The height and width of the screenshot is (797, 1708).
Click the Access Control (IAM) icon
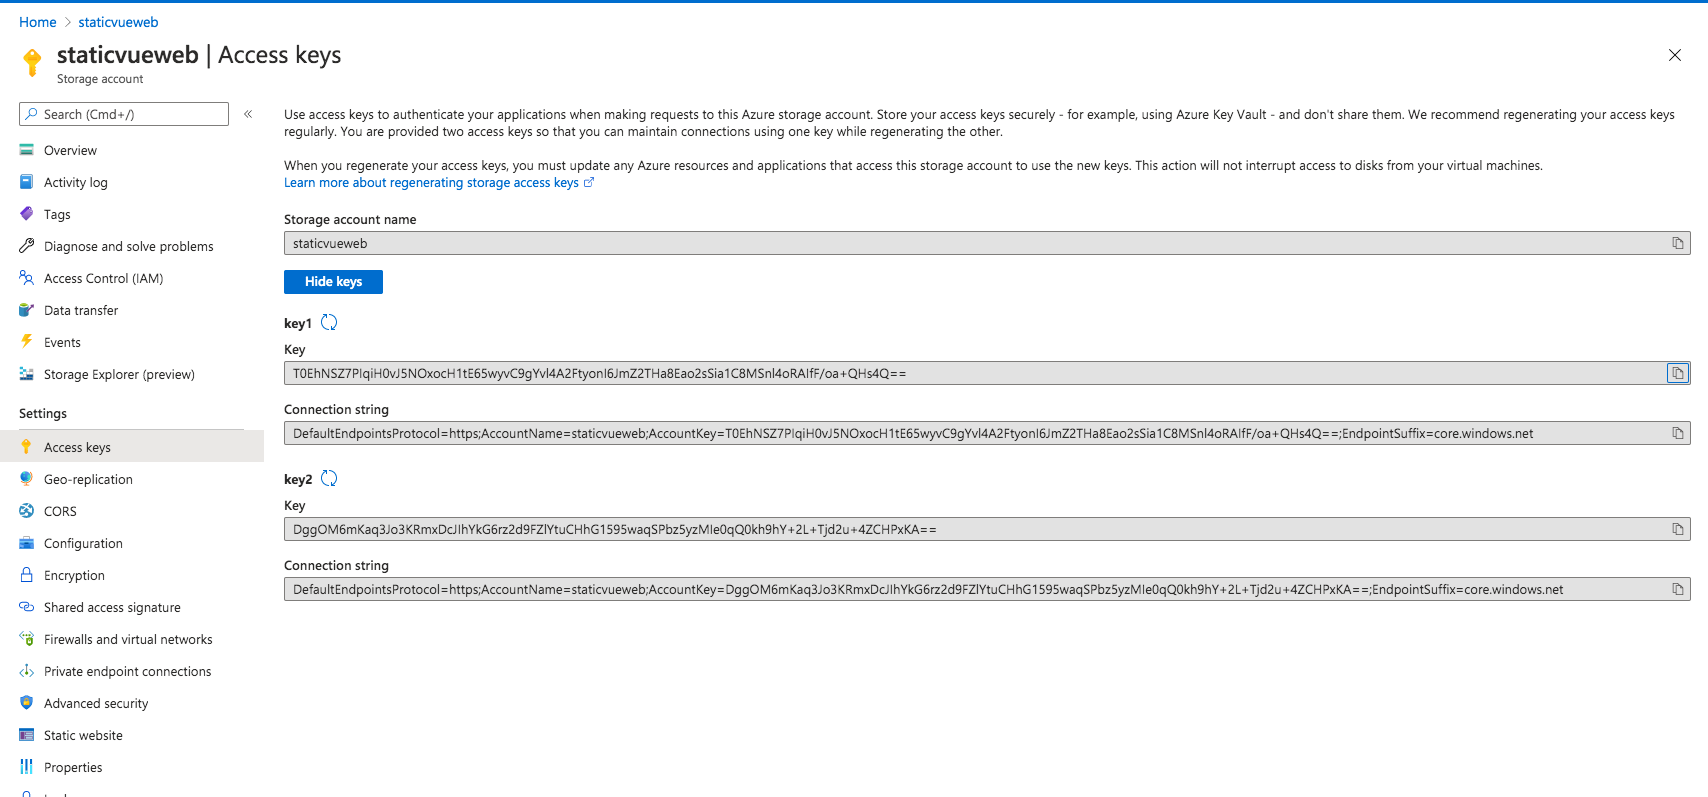pos(27,278)
